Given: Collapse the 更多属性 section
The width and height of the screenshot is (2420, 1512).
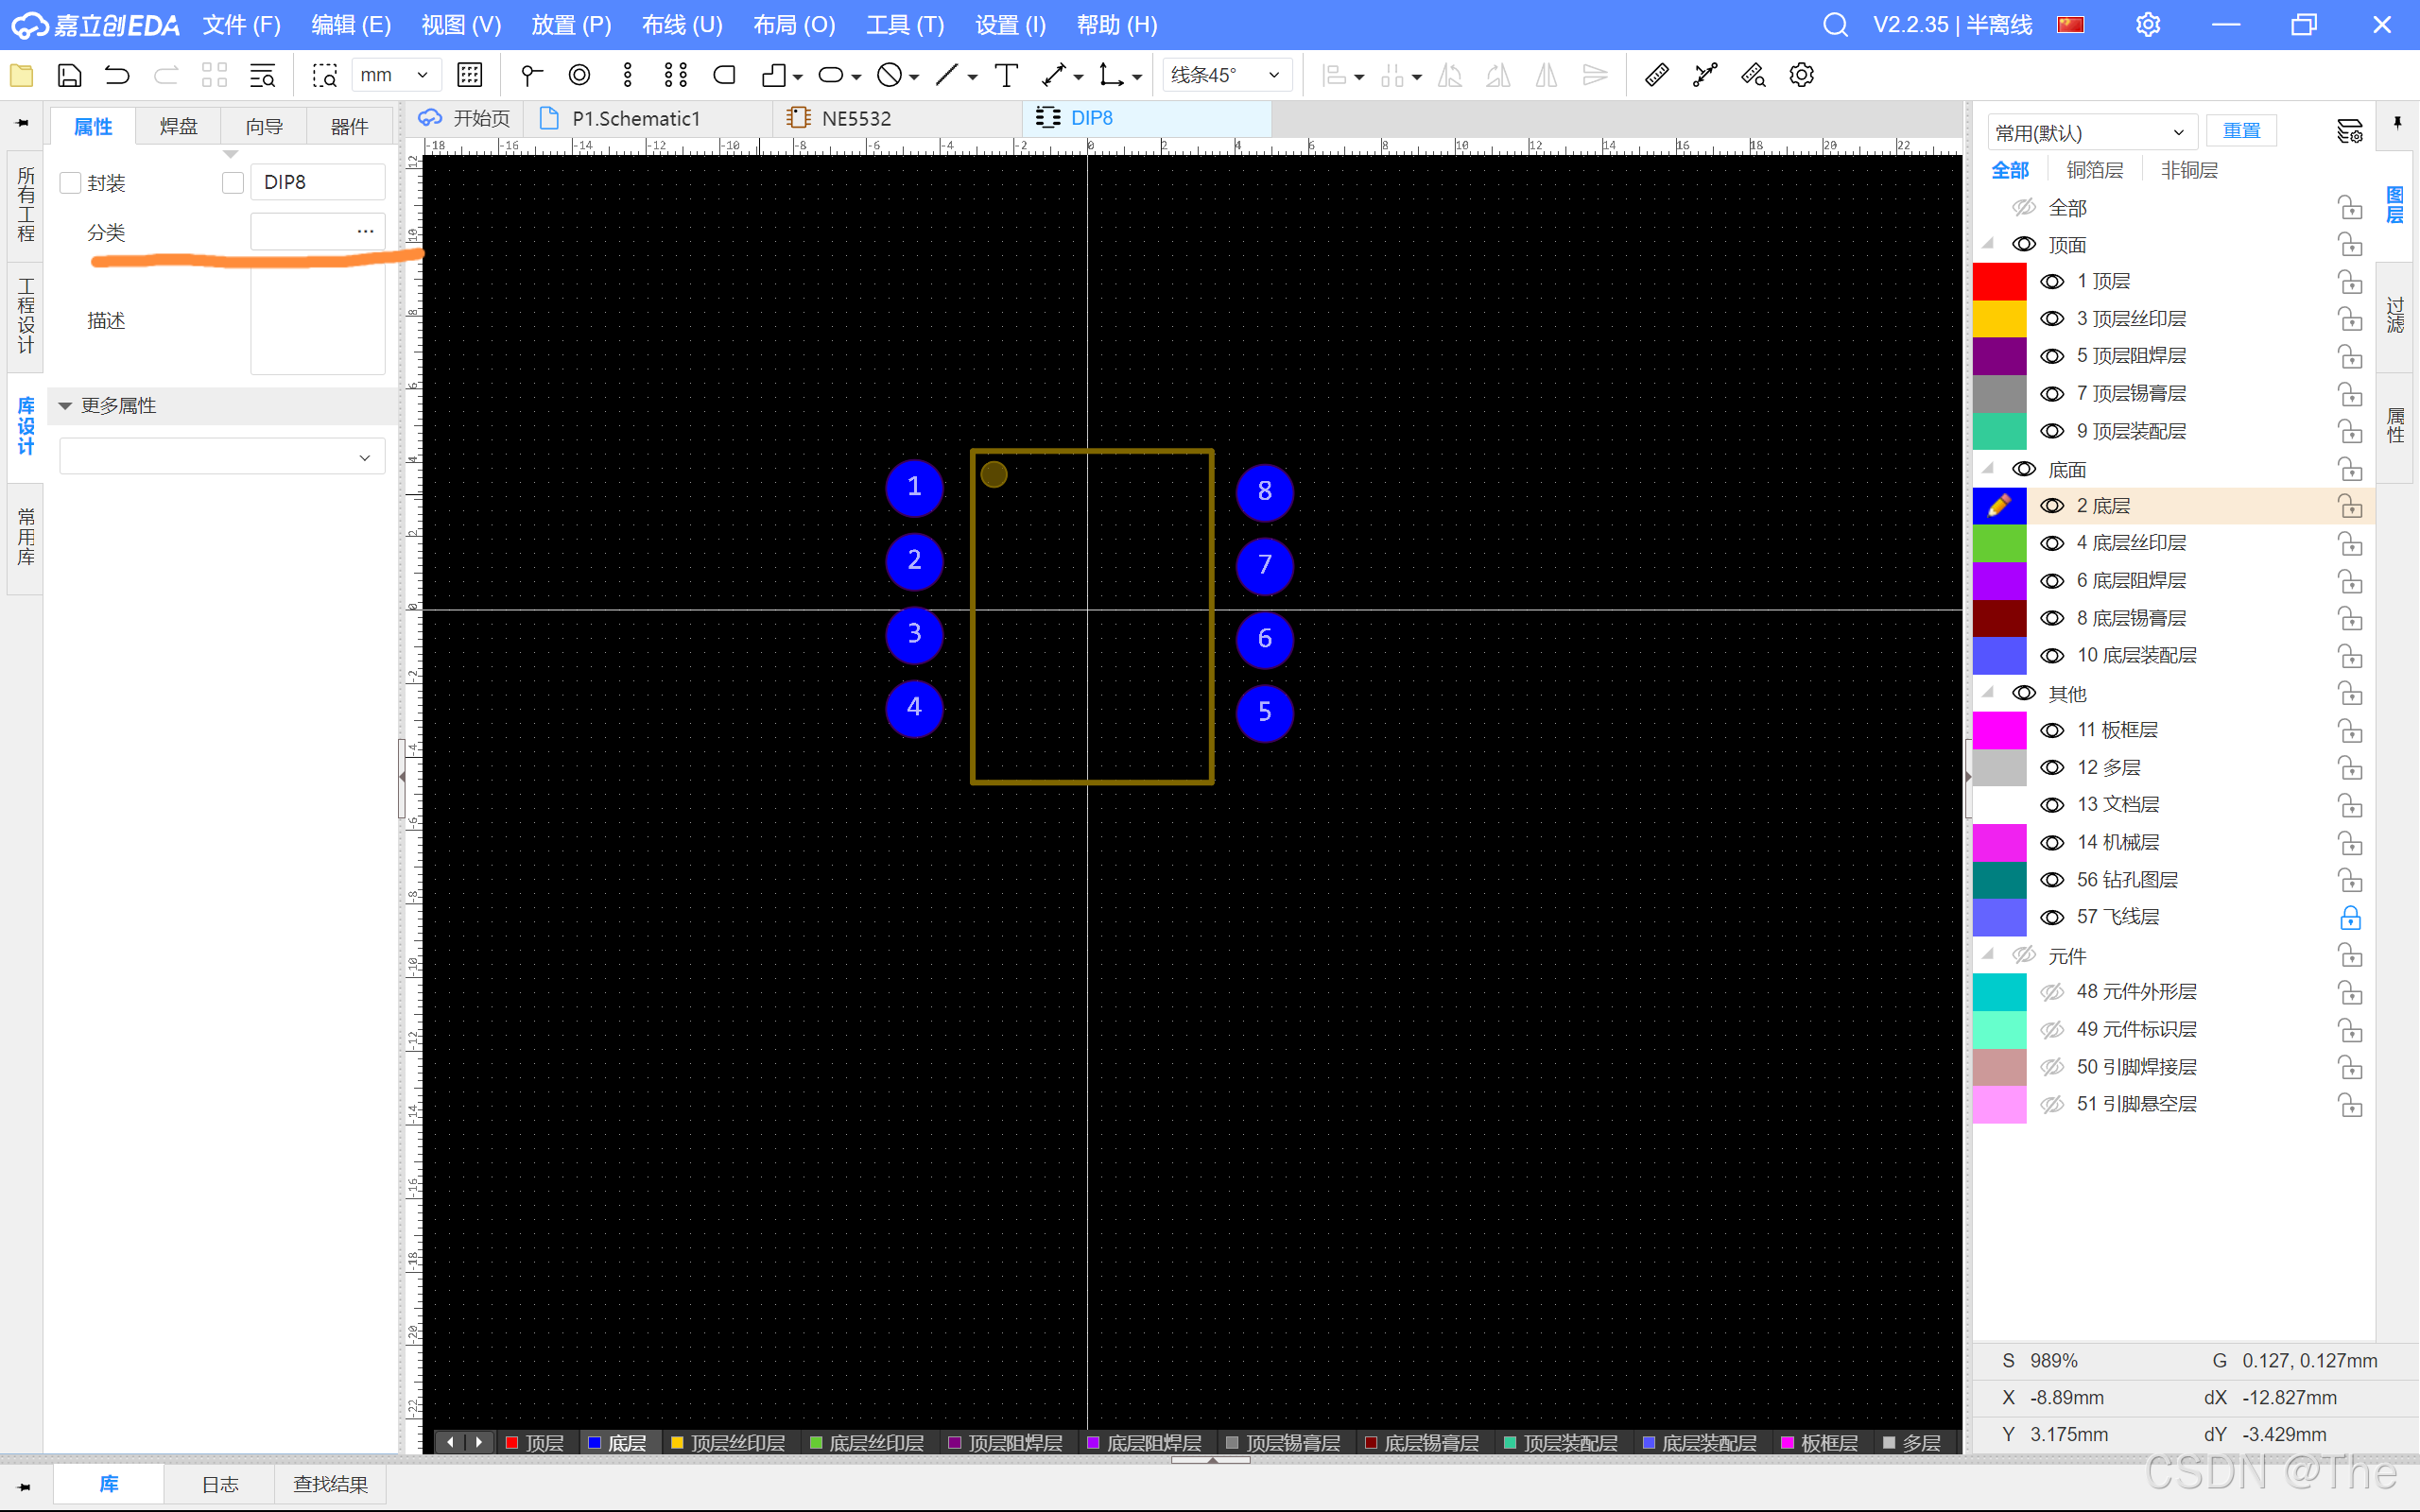Looking at the screenshot, I should pyautogui.click(x=66, y=406).
